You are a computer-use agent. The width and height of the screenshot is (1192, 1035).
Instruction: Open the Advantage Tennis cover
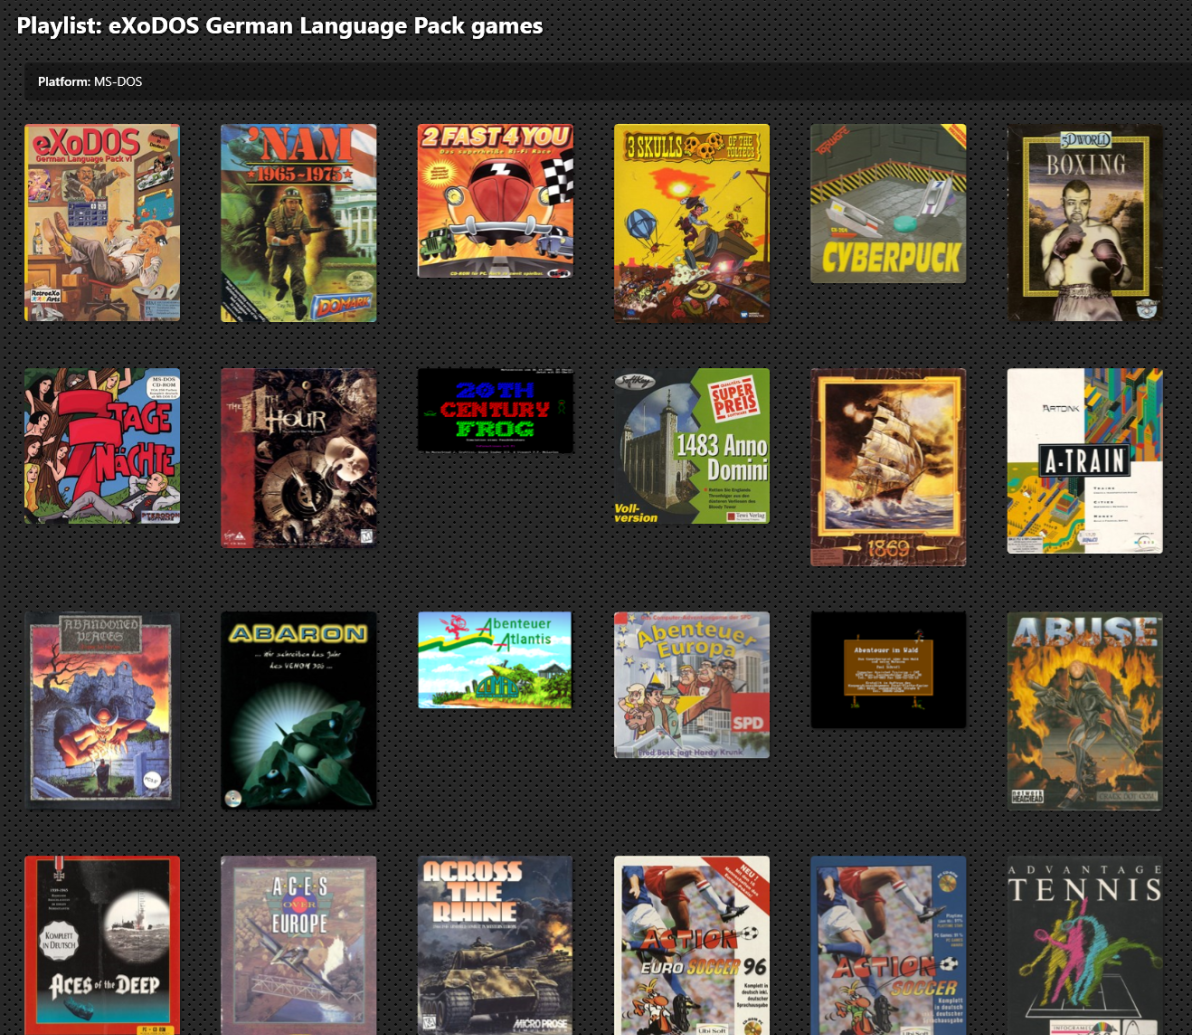1085,945
